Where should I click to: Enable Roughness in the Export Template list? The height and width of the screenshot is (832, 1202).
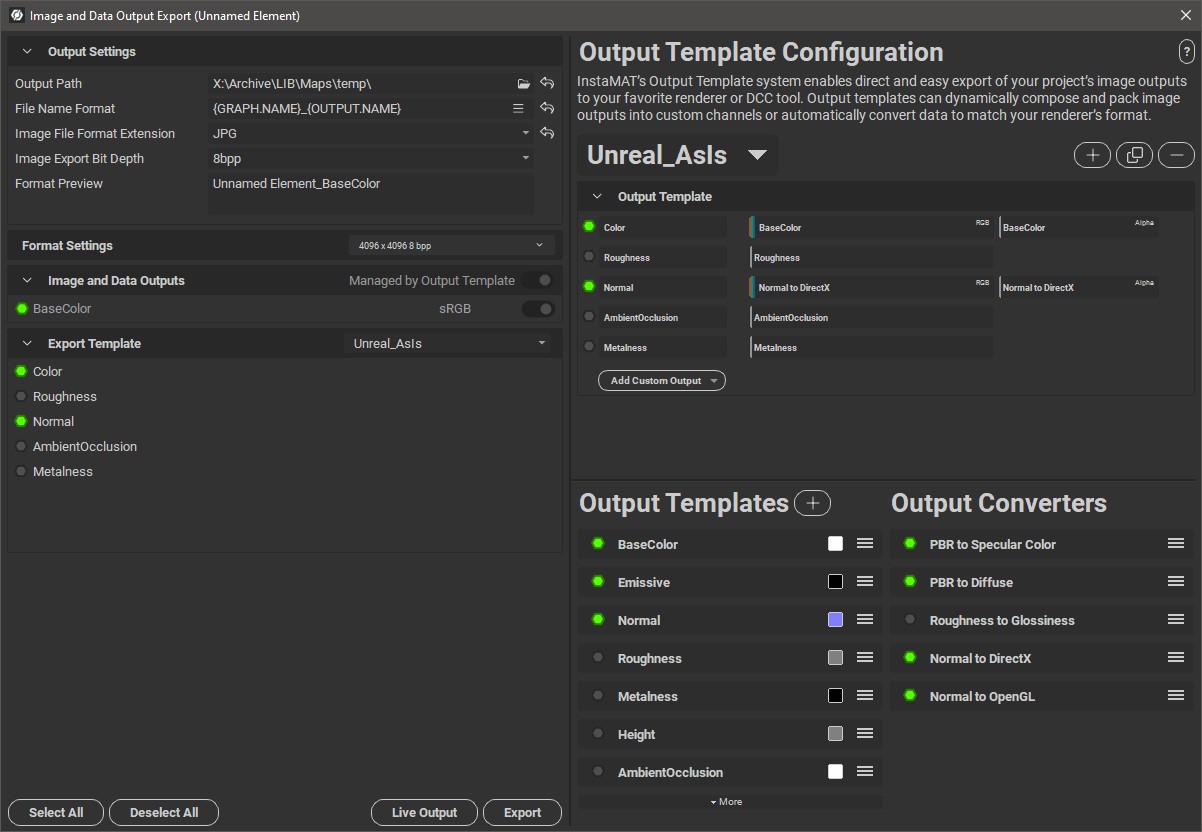[x=22, y=397]
